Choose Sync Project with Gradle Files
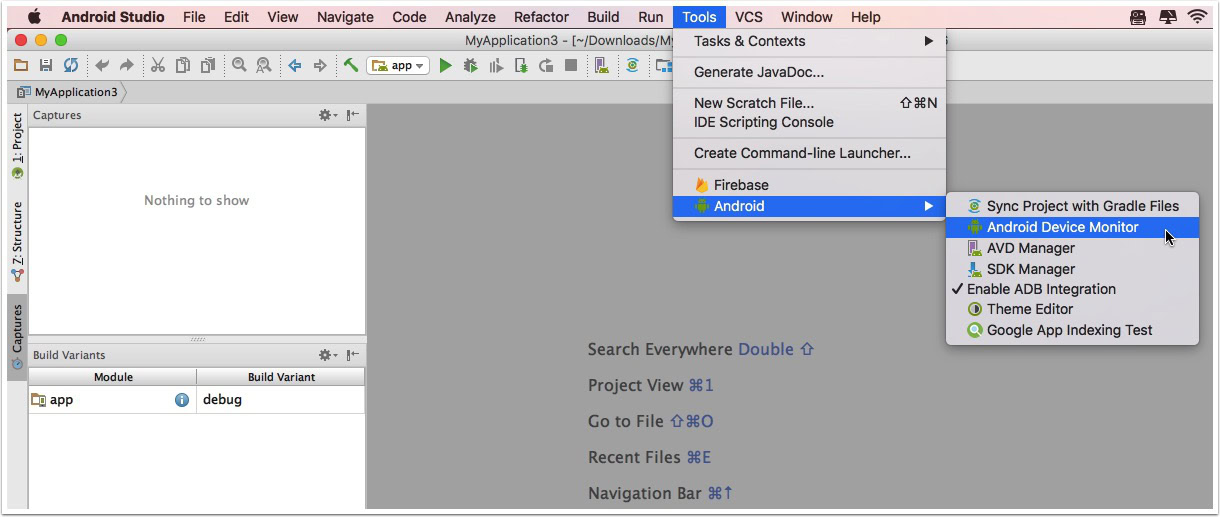This screenshot has width=1220, height=517. pos(1072,206)
